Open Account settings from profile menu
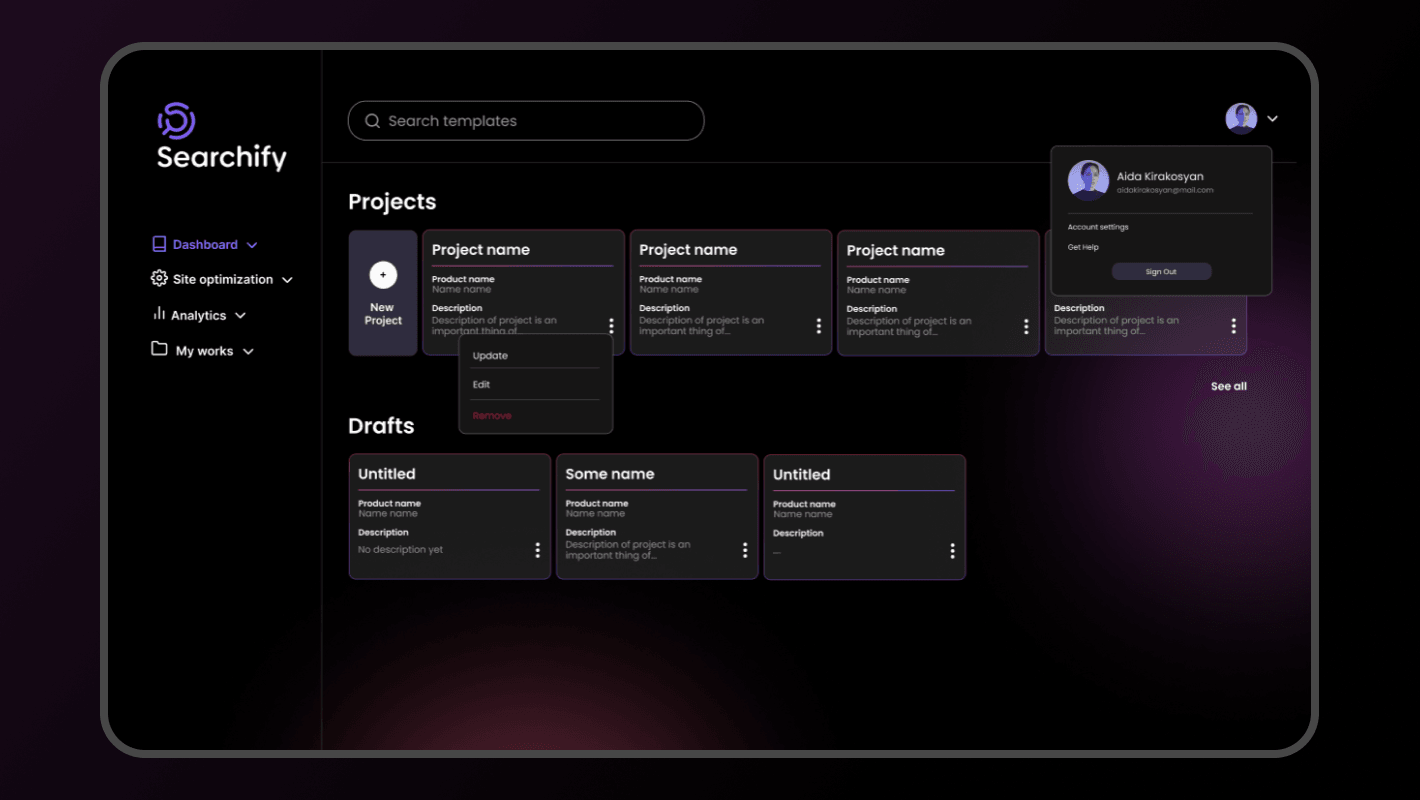The height and width of the screenshot is (800, 1420). [1098, 227]
